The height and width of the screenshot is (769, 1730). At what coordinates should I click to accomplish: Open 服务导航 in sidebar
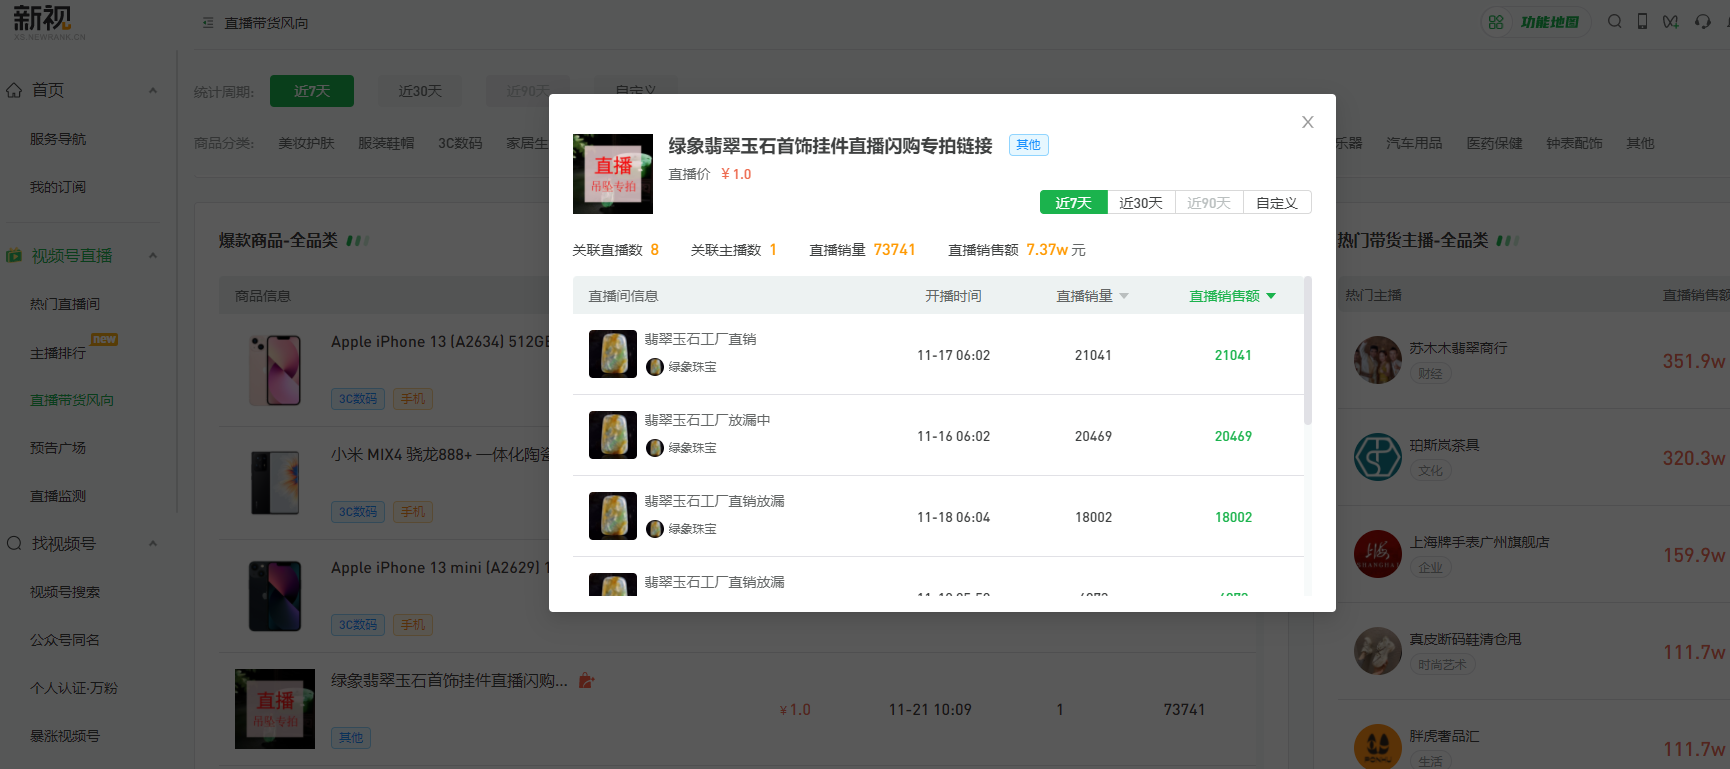pos(58,139)
